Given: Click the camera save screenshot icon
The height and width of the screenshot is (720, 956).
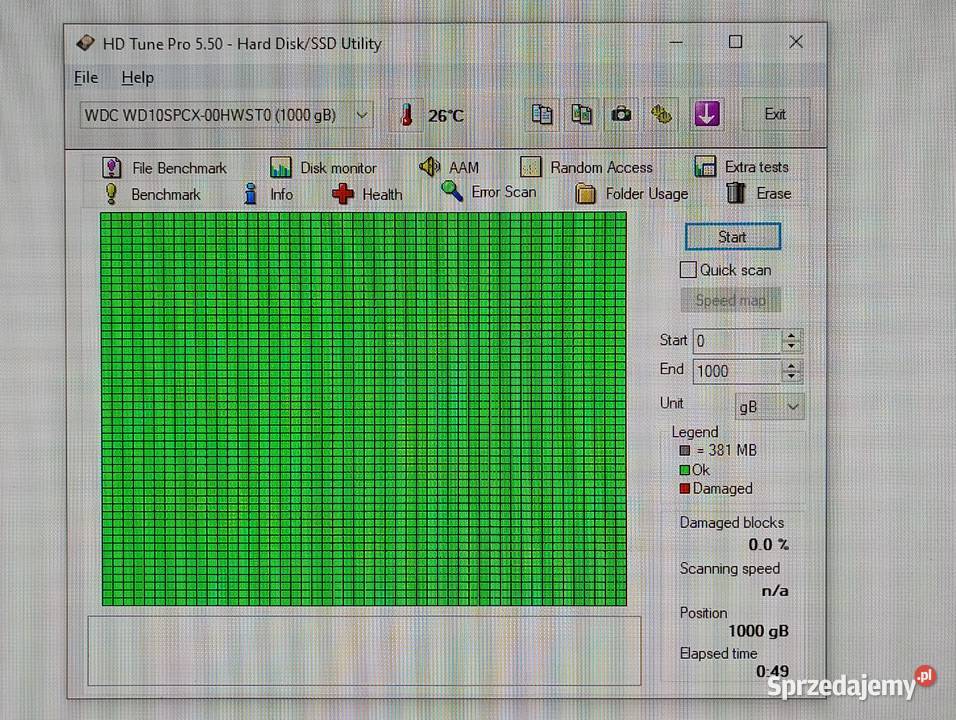Looking at the screenshot, I should (x=621, y=115).
